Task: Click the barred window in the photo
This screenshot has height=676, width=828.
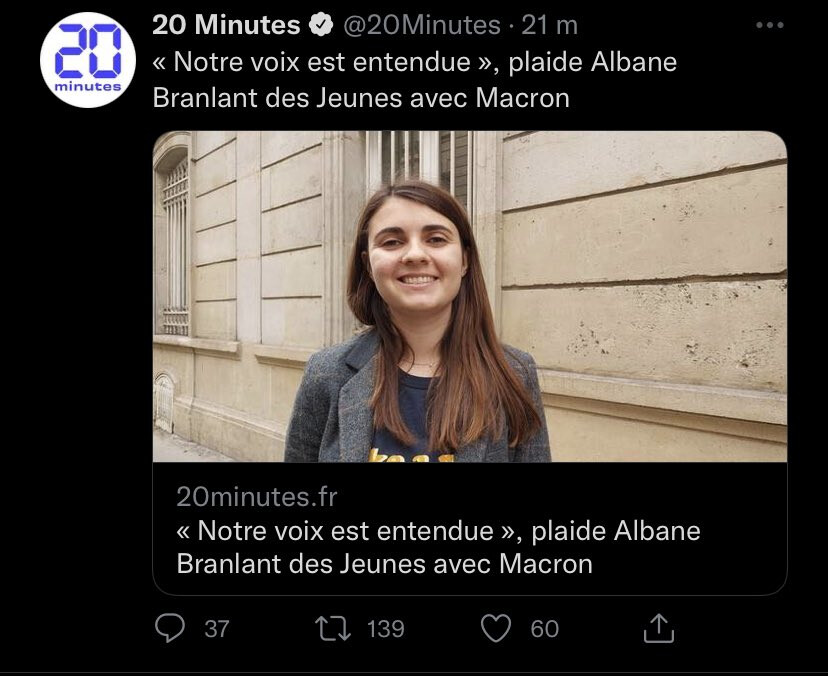Action: (175, 245)
